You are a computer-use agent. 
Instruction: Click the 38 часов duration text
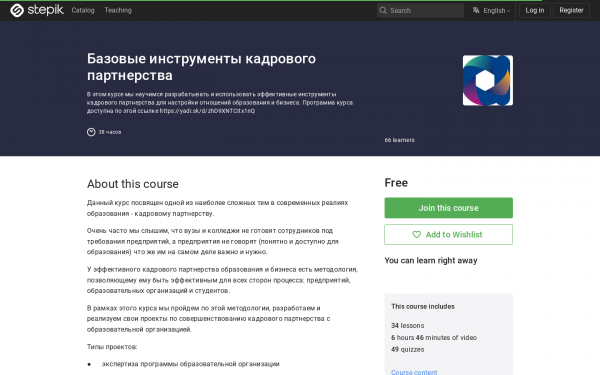coord(110,132)
